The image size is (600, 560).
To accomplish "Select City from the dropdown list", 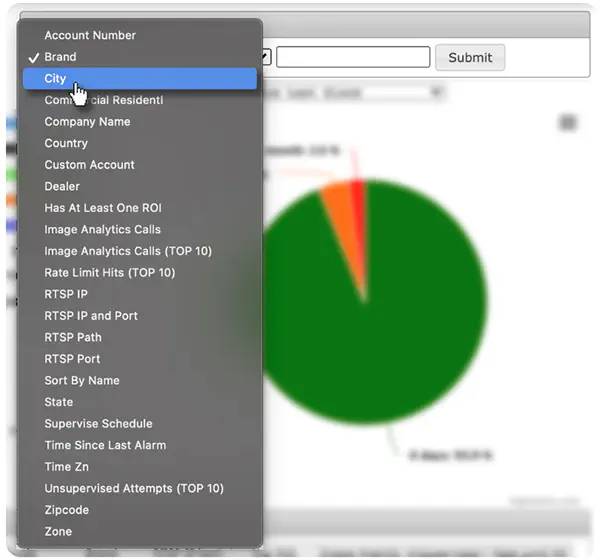I will (140, 78).
